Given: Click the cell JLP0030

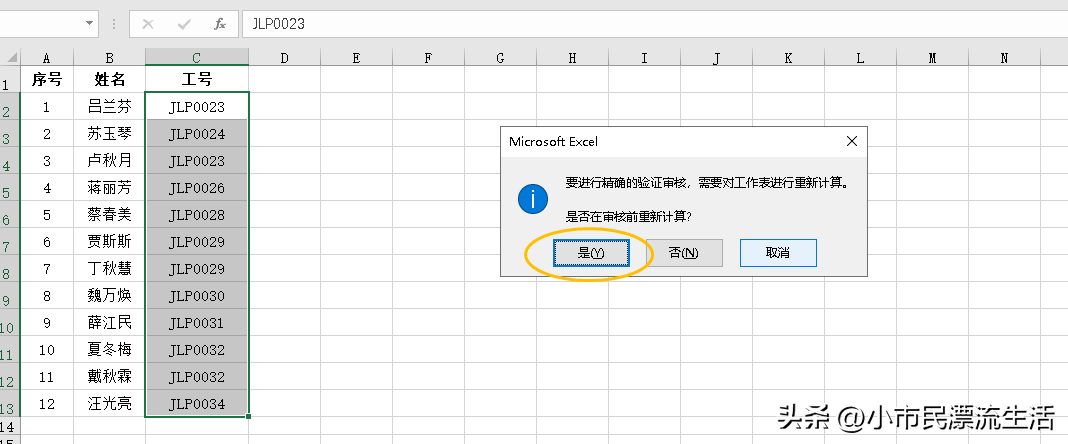Looking at the screenshot, I should pyautogui.click(x=197, y=296).
